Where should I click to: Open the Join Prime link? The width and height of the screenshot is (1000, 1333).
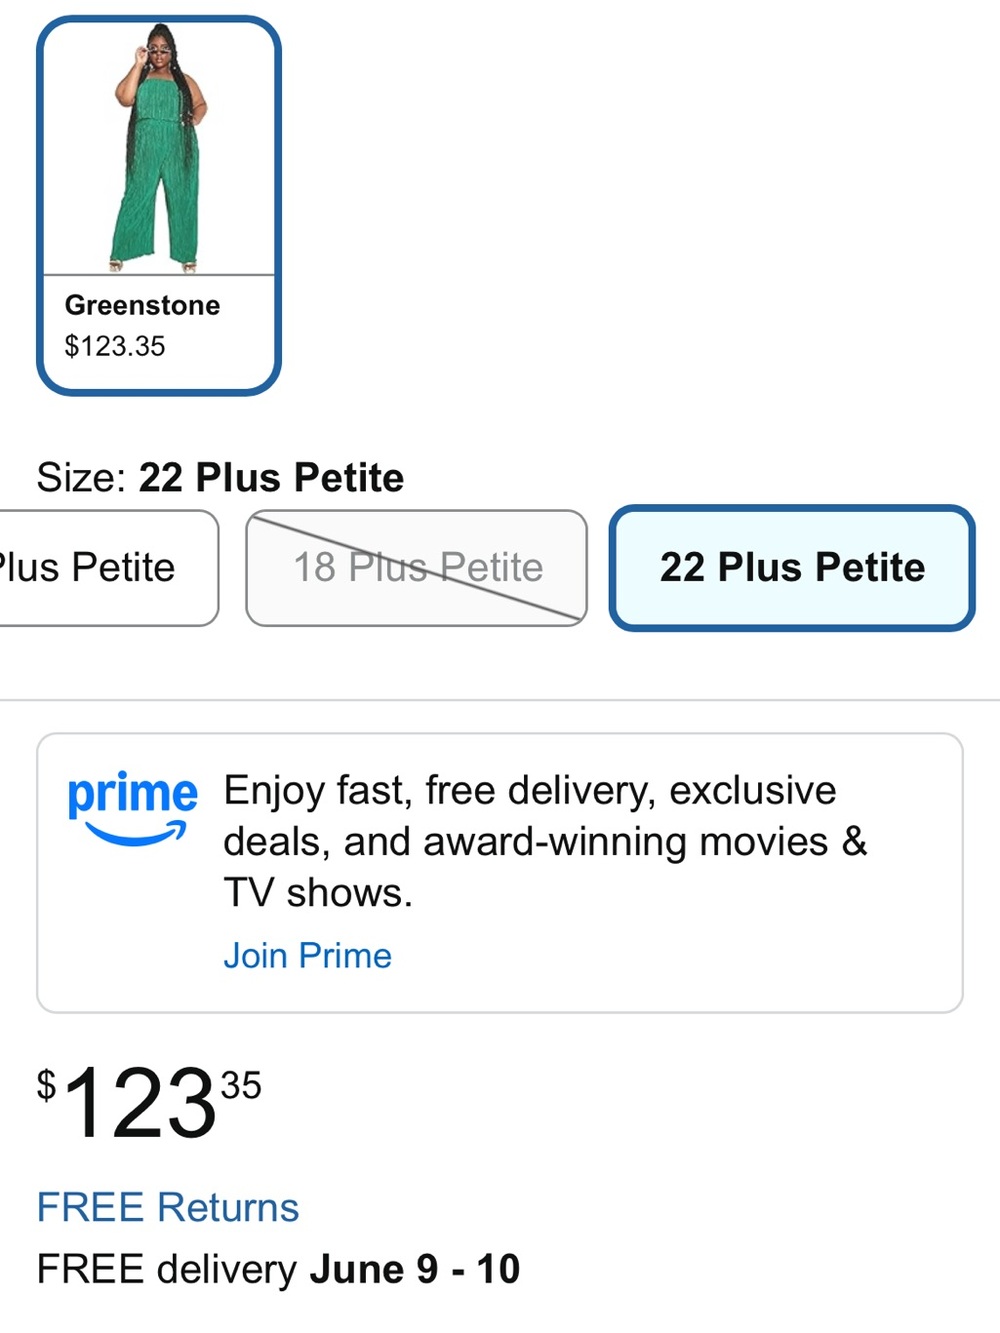[307, 955]
